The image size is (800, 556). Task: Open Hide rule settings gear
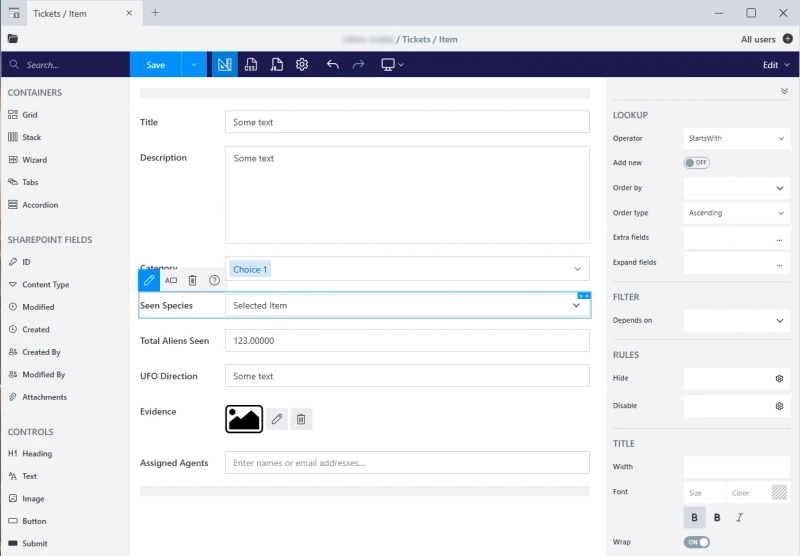tap(779, 378)
